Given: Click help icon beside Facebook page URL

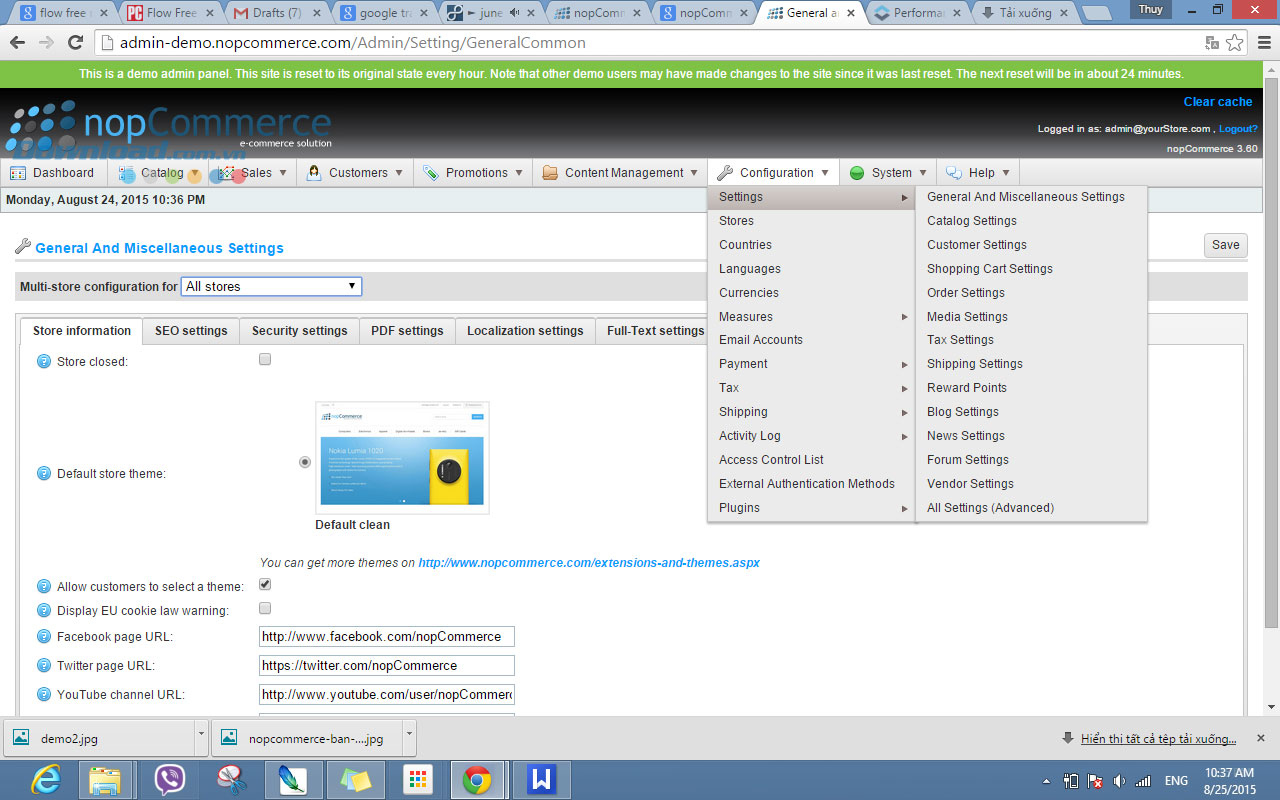Looking at the screenshot, I should coord(44,637).
